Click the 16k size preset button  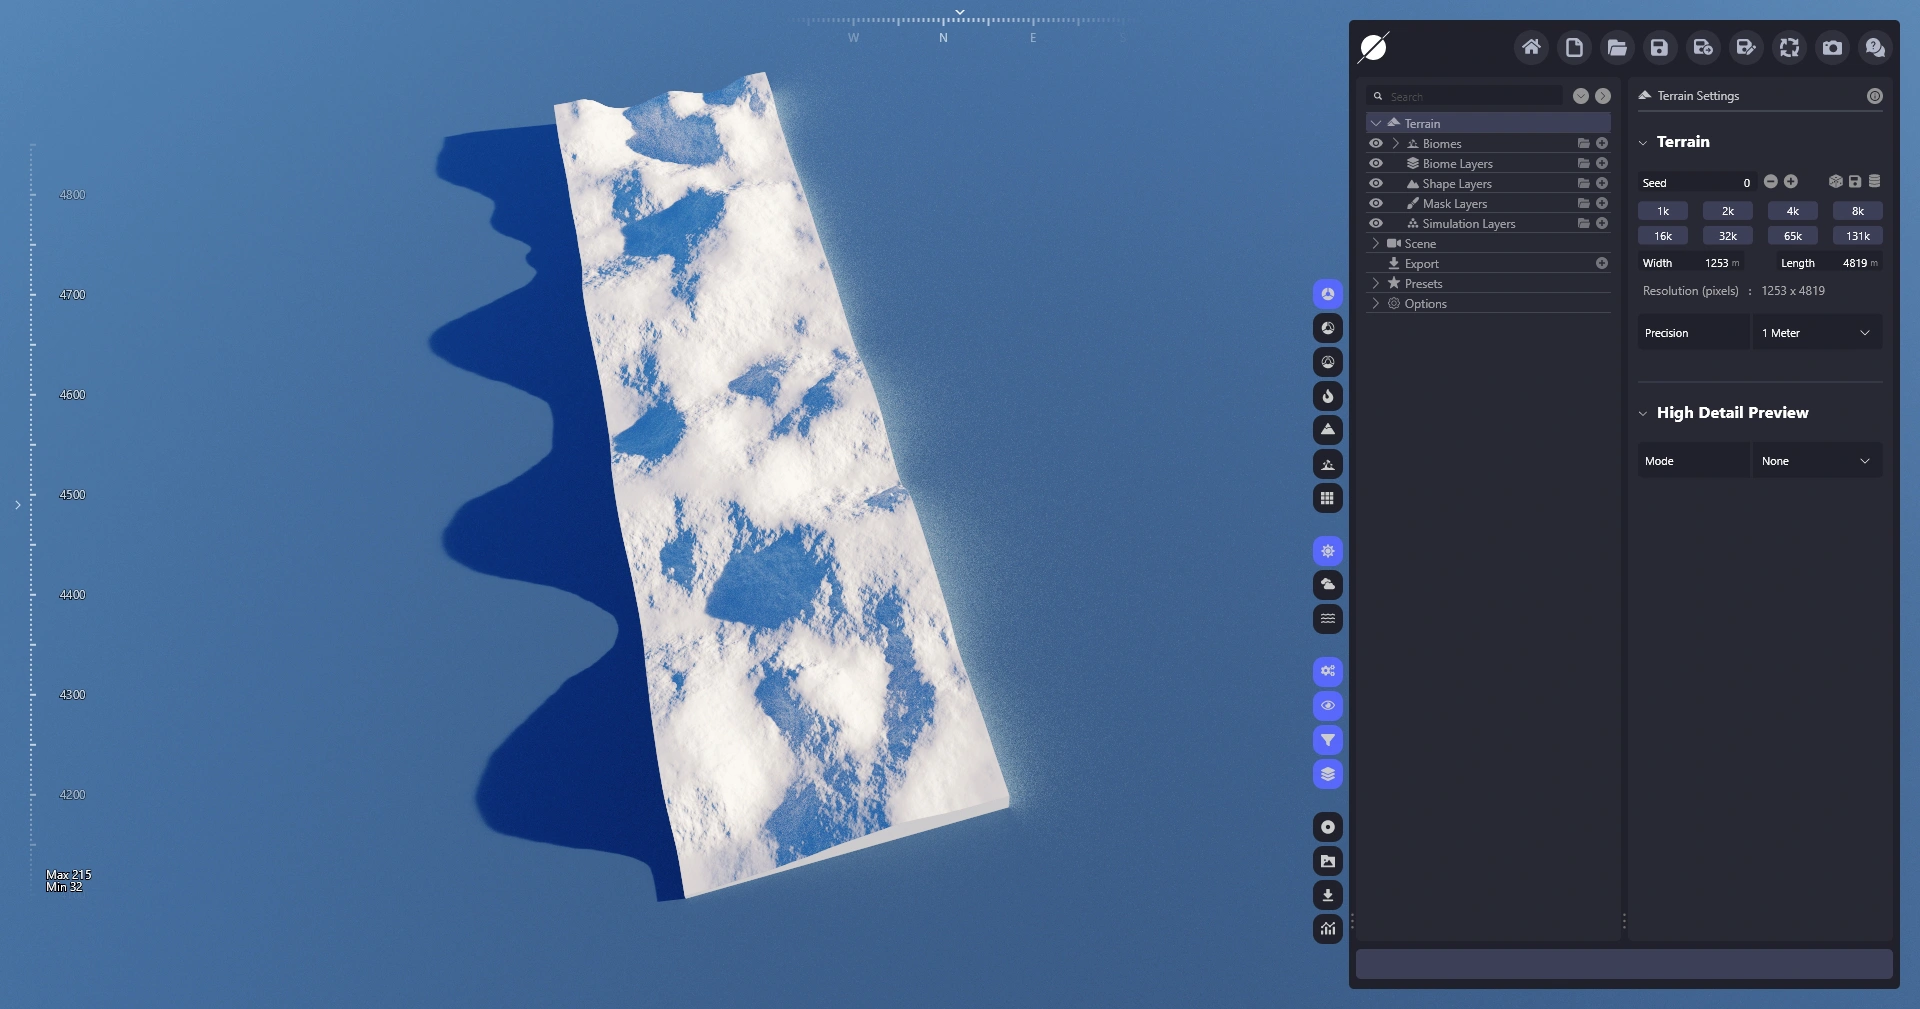[x=1662, y=236]
